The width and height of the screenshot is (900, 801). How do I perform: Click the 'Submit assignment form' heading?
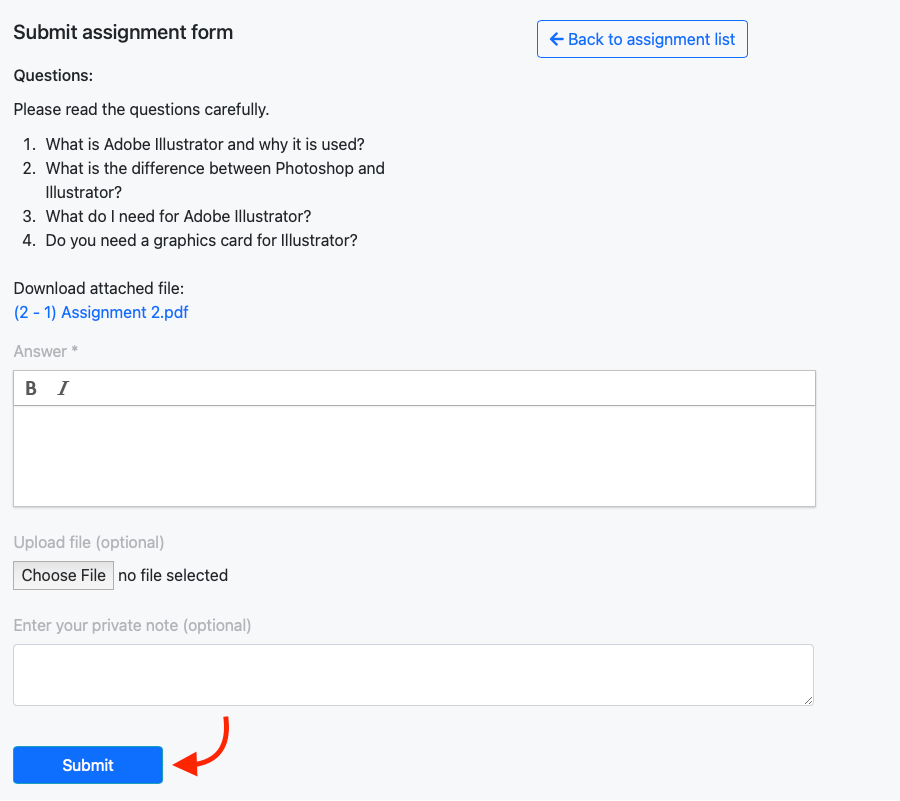point(123,32)
